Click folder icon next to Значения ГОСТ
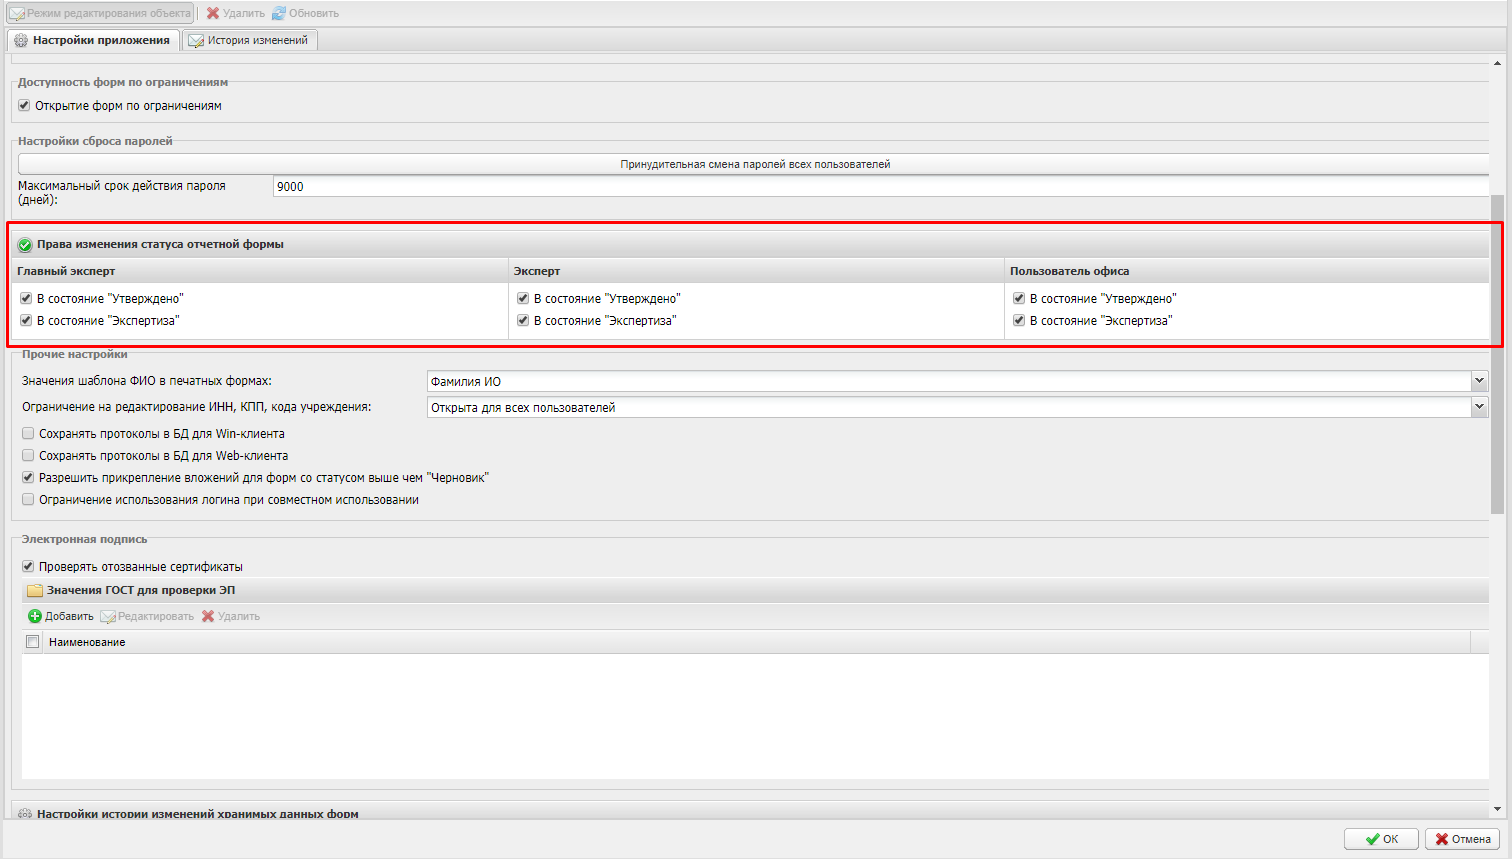Viewport: 1512px width, 859px height. pos(35,590)
